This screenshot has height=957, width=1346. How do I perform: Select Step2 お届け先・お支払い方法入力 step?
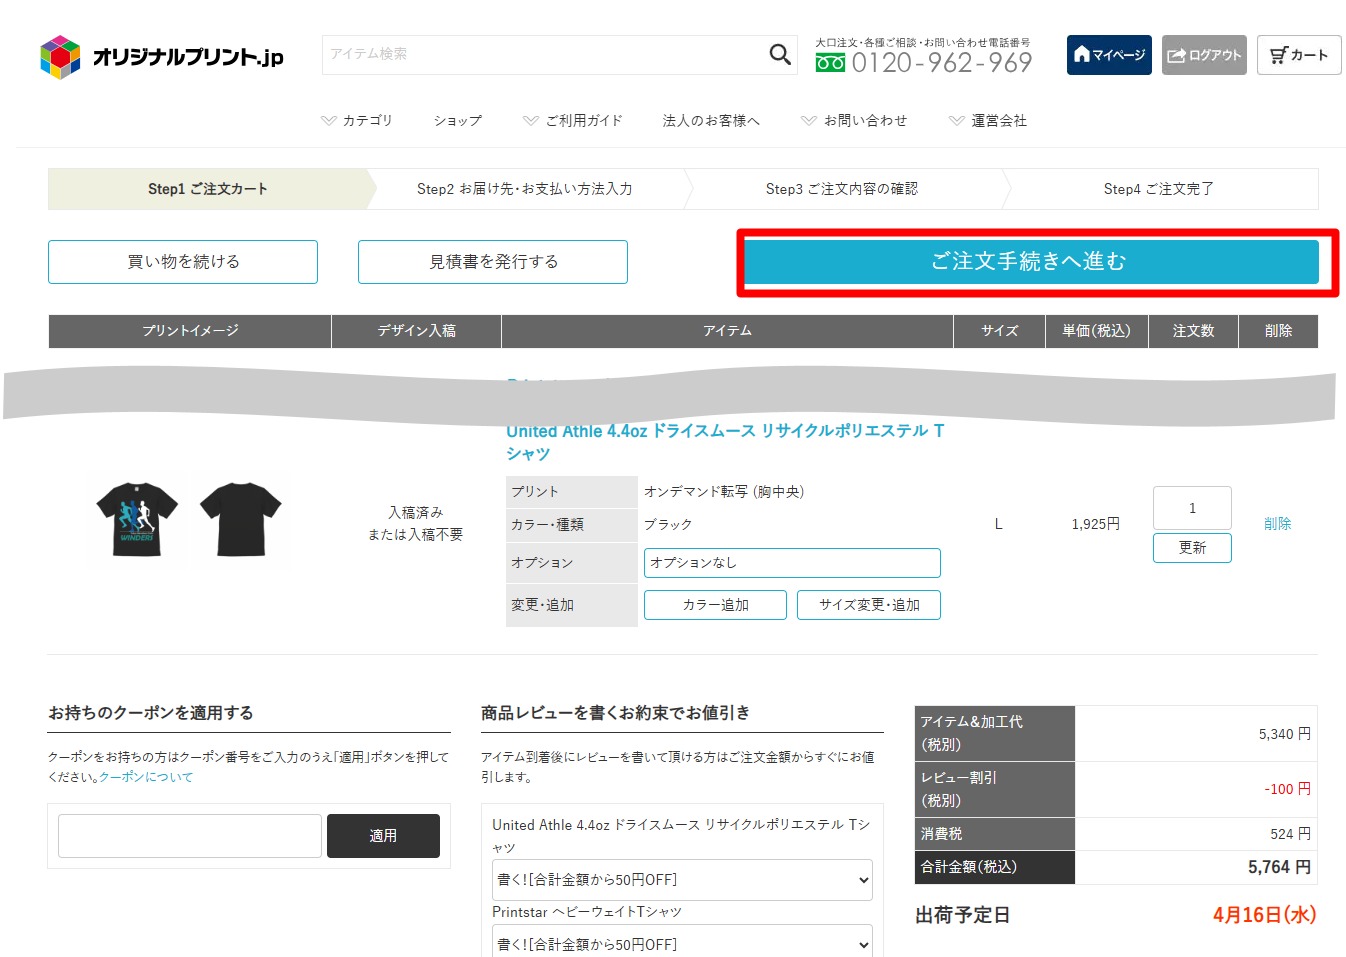(x=525, y=189)
